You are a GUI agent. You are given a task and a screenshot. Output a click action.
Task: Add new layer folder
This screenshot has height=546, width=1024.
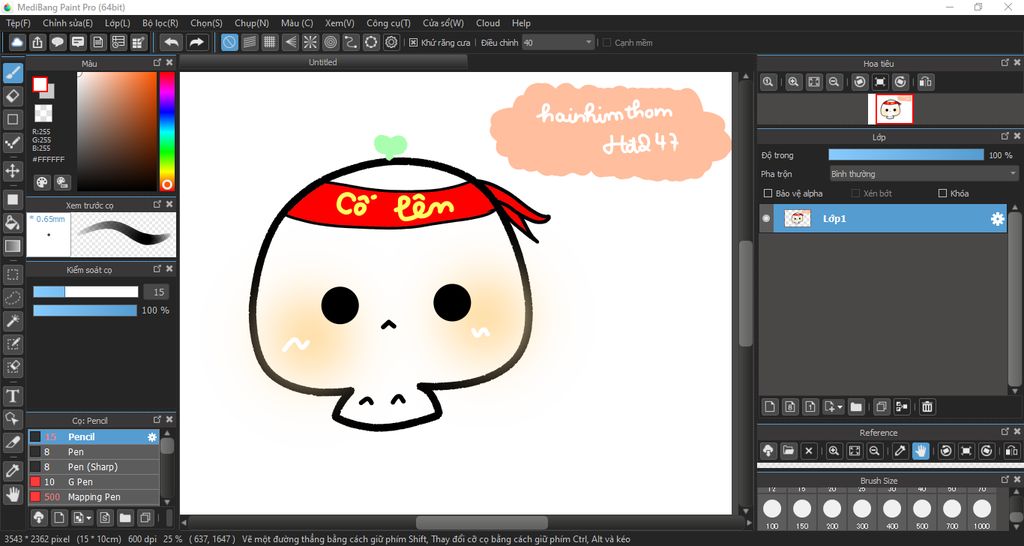(856, 407)
